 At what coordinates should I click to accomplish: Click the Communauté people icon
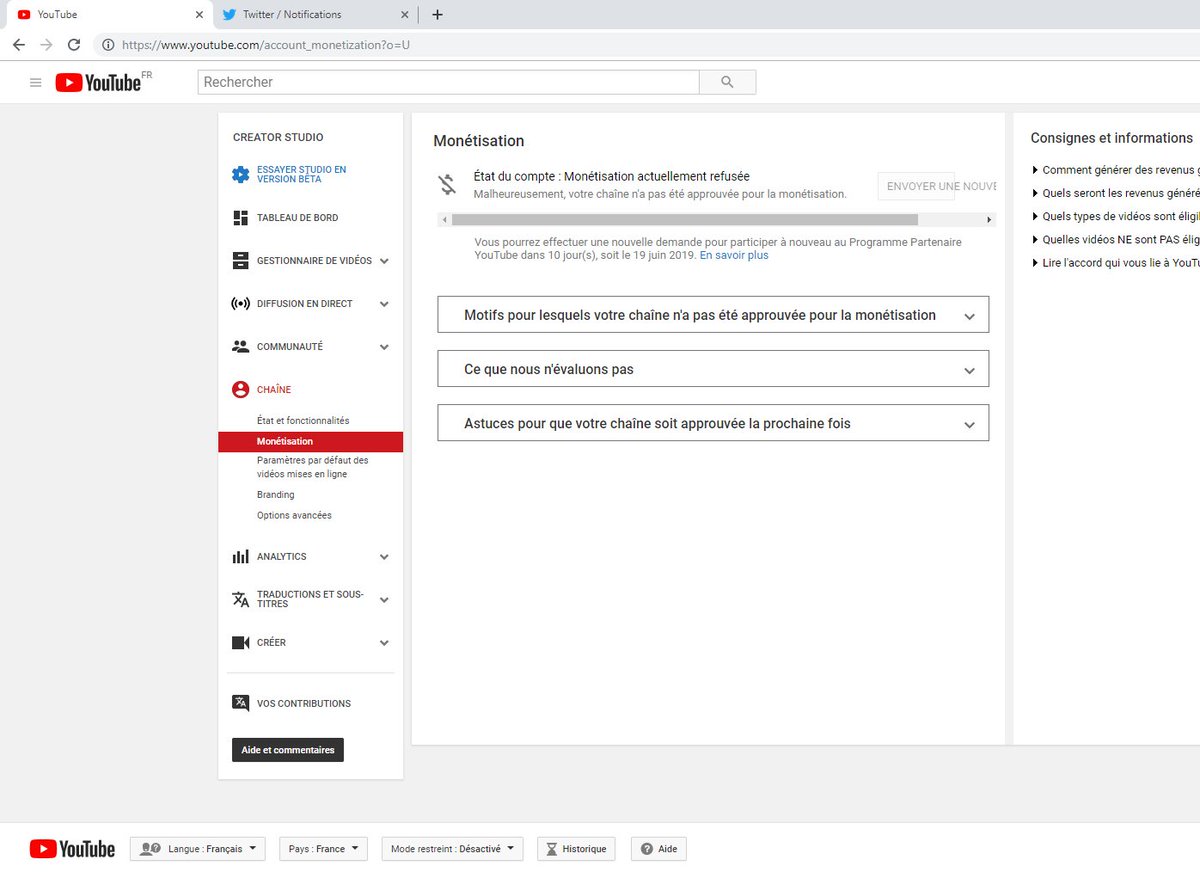click(x=240, y=347)
